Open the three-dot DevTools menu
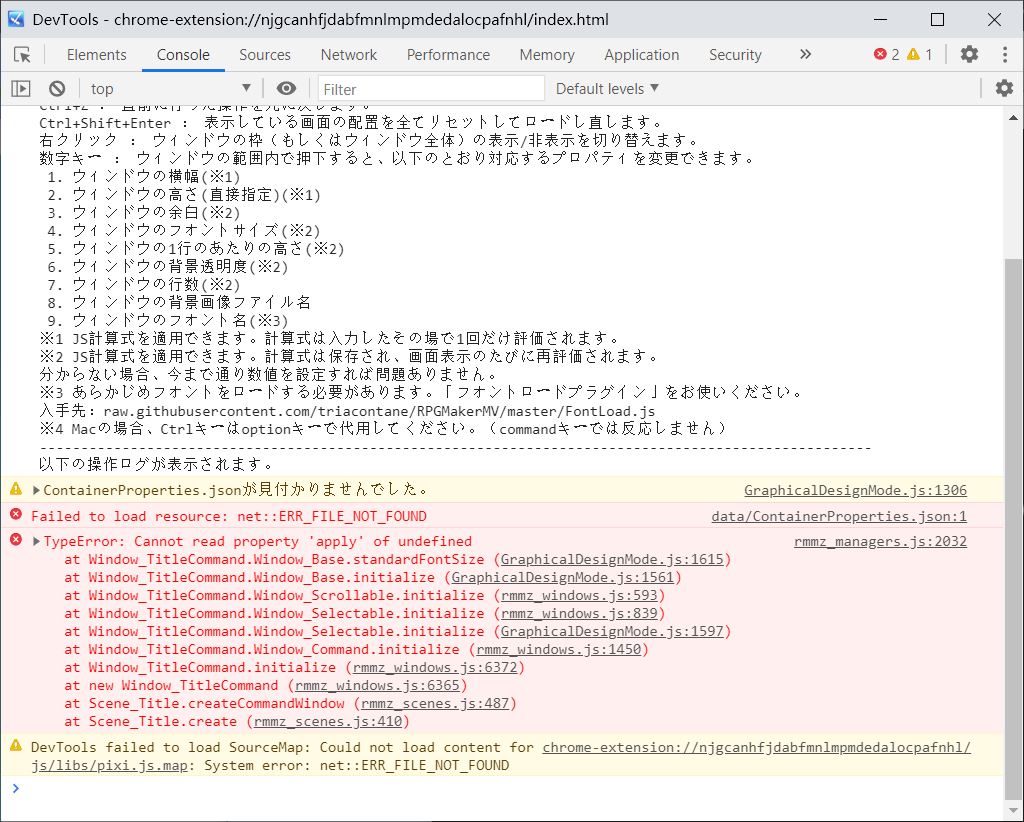Image resolution: width=1024 pixels, height=822 pixels. pos(1004,54)
